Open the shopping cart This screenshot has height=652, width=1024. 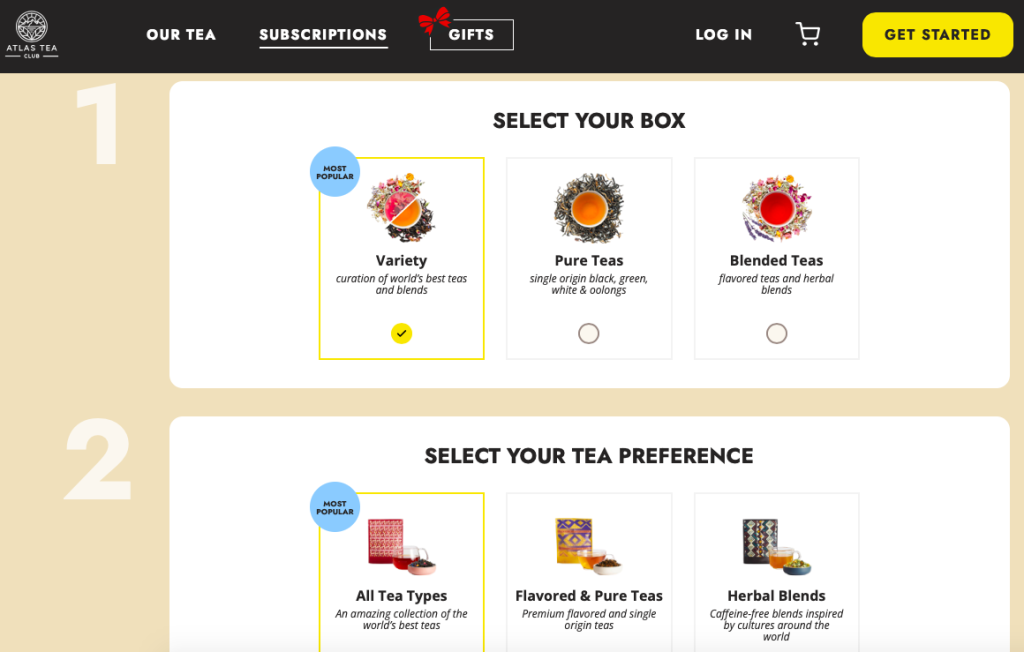[808, 34]
